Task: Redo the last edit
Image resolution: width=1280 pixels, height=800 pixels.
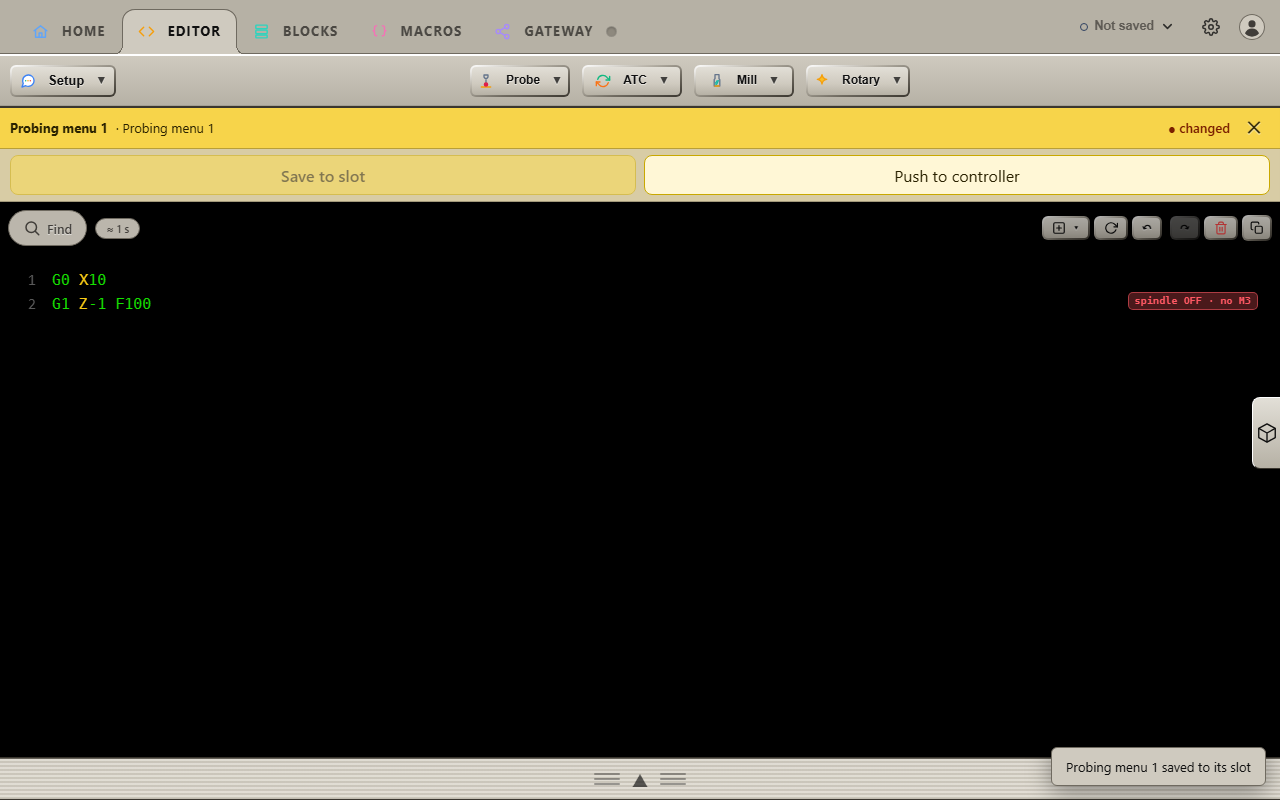Action: pyautogui.click(x=1185, y=228)
